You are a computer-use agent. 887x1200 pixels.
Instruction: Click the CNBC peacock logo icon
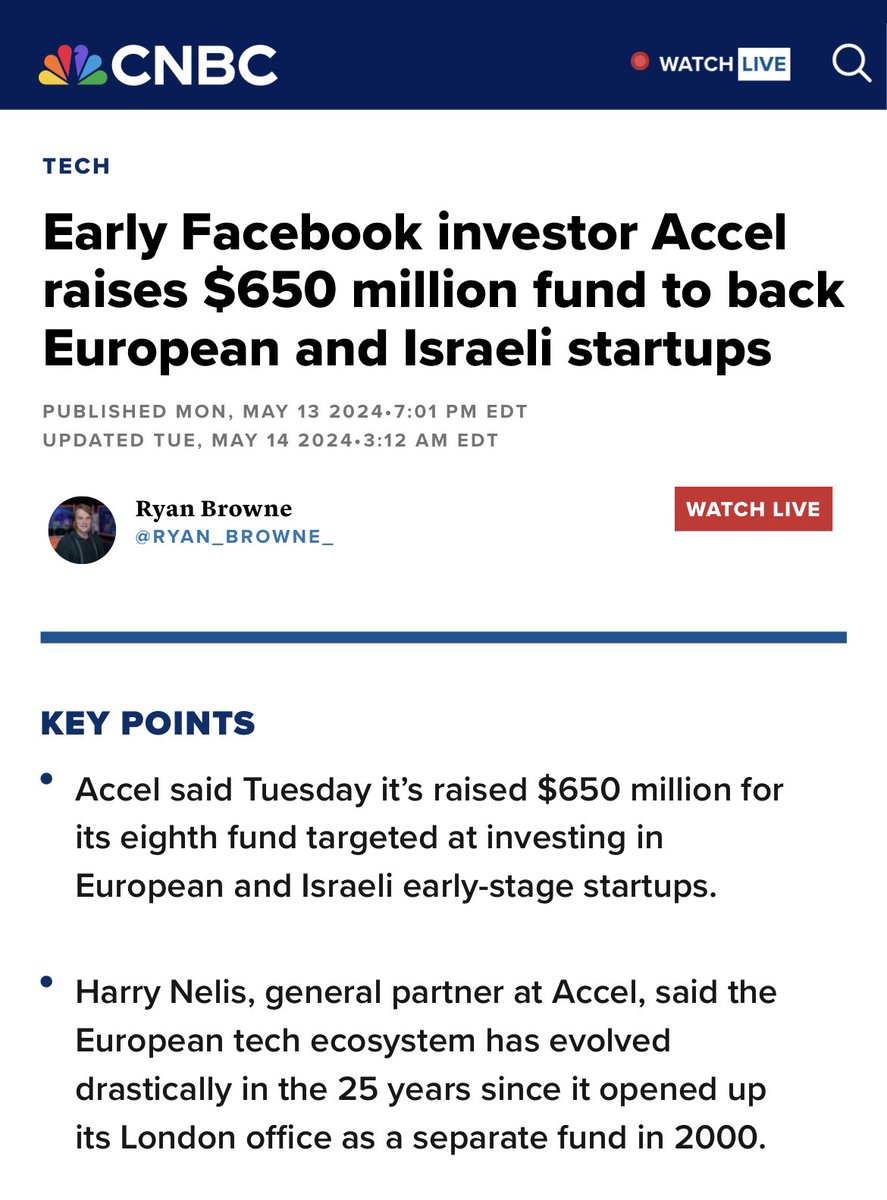[73, 66]
